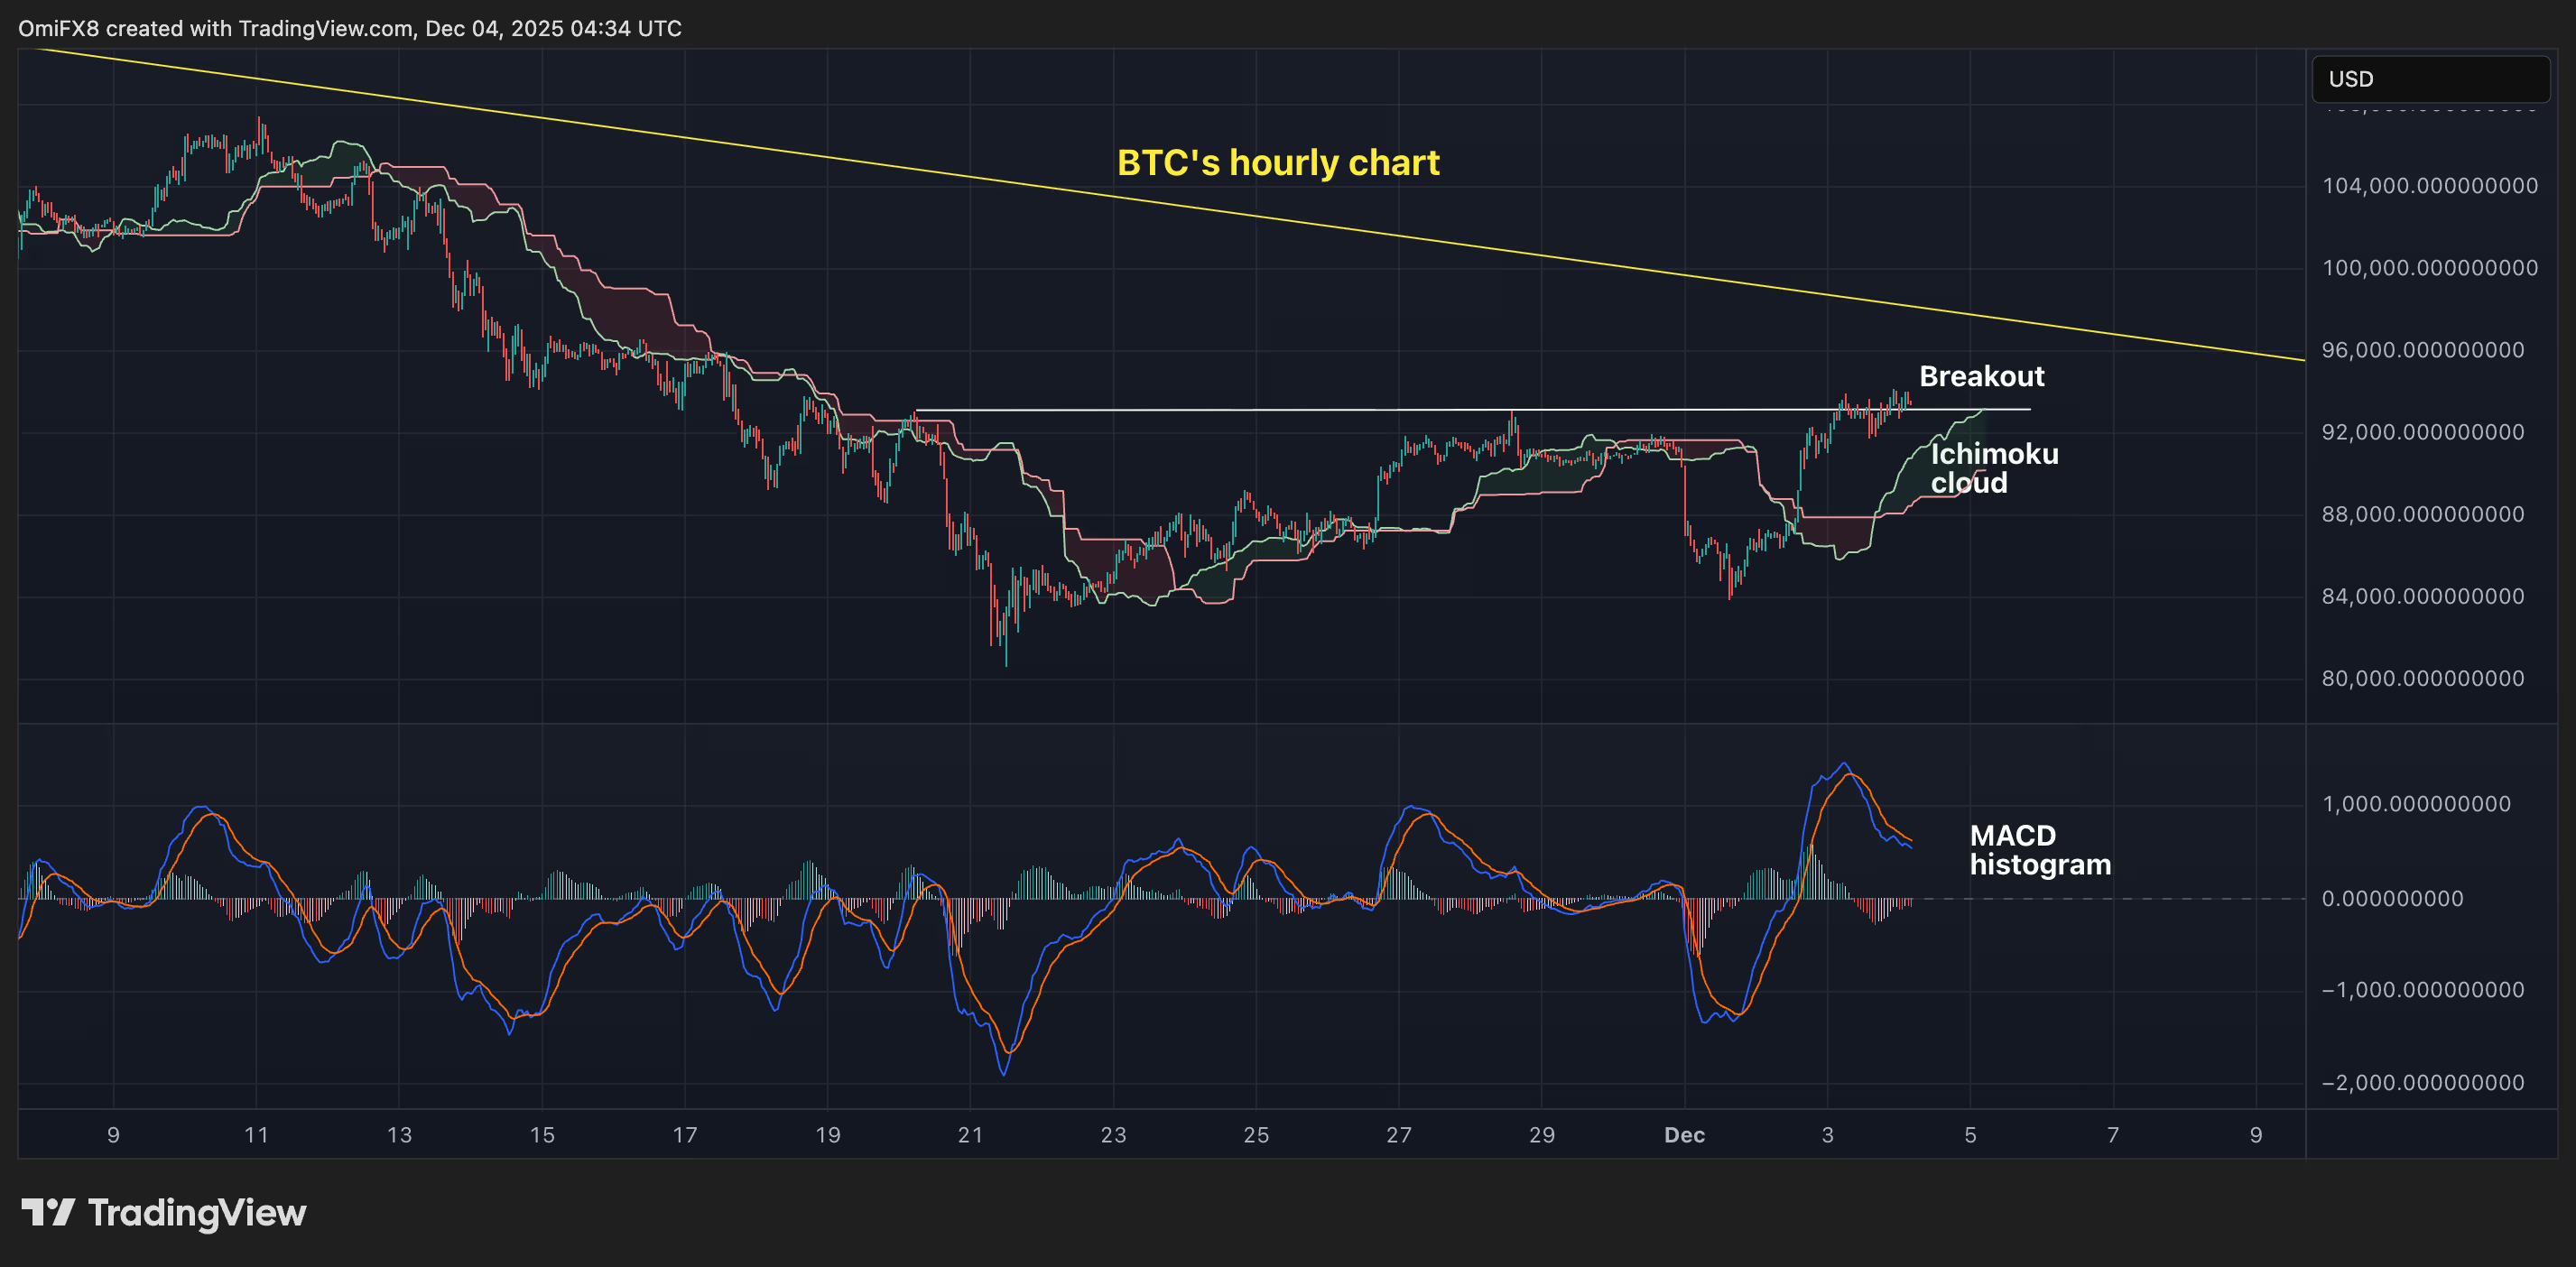Click the OmiFX8 attribution header text
This screenshot has height=1267, width=2576.
[350, 28]
